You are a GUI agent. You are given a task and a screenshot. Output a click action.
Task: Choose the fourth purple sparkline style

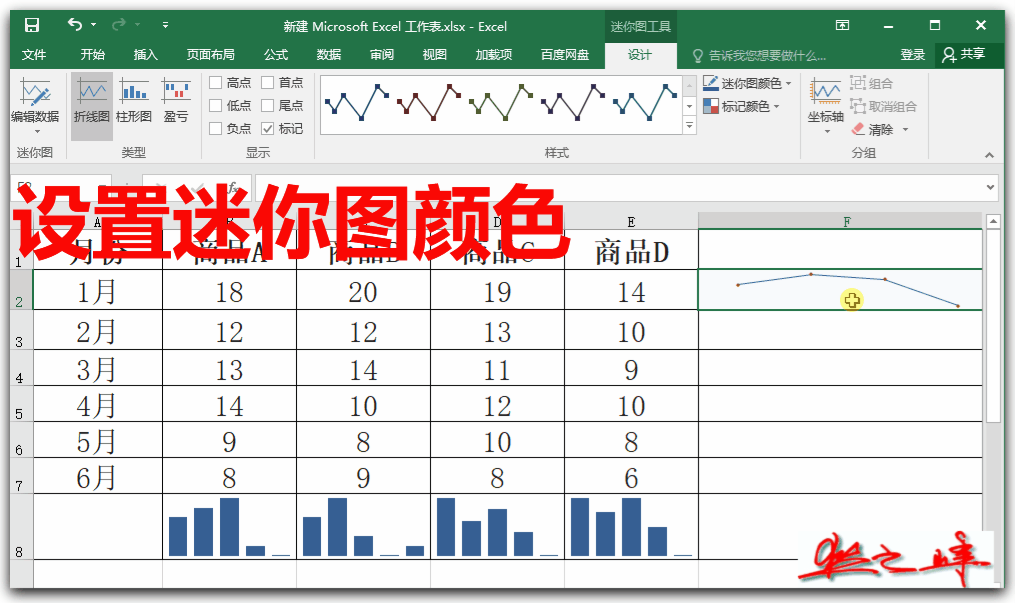coord(572,102)
